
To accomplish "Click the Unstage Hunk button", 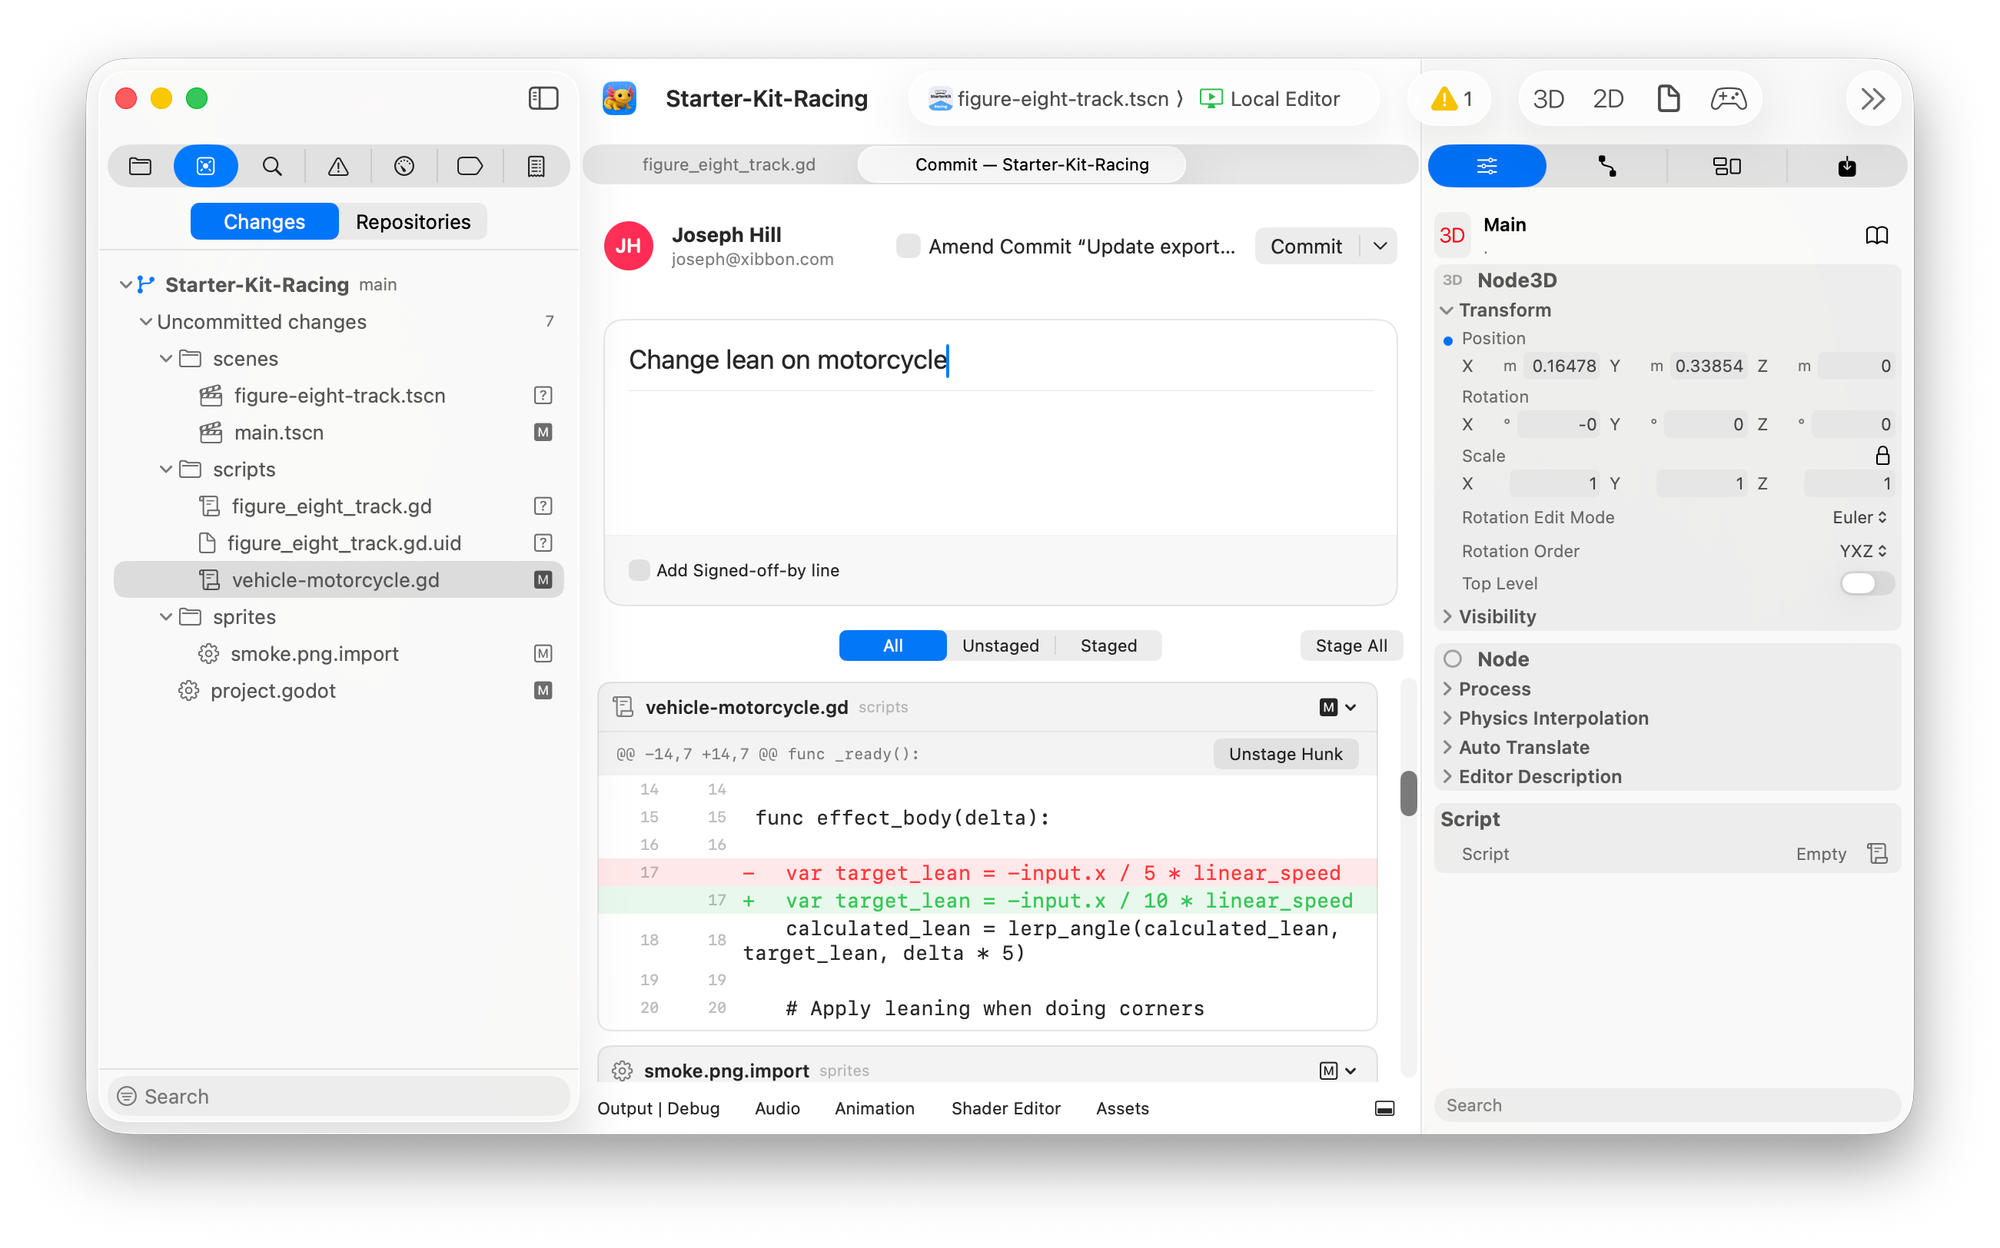I will [1285, 754].
